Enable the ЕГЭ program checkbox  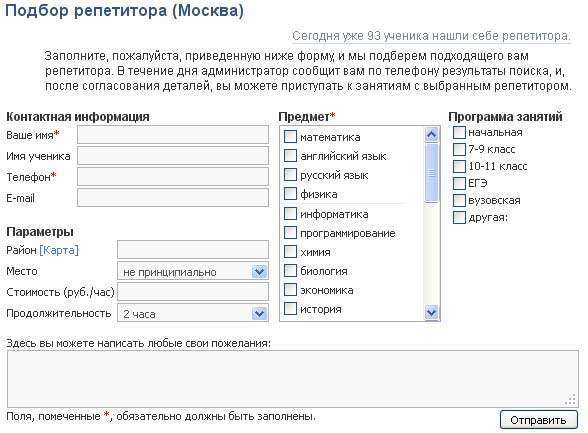coord(459,183)
